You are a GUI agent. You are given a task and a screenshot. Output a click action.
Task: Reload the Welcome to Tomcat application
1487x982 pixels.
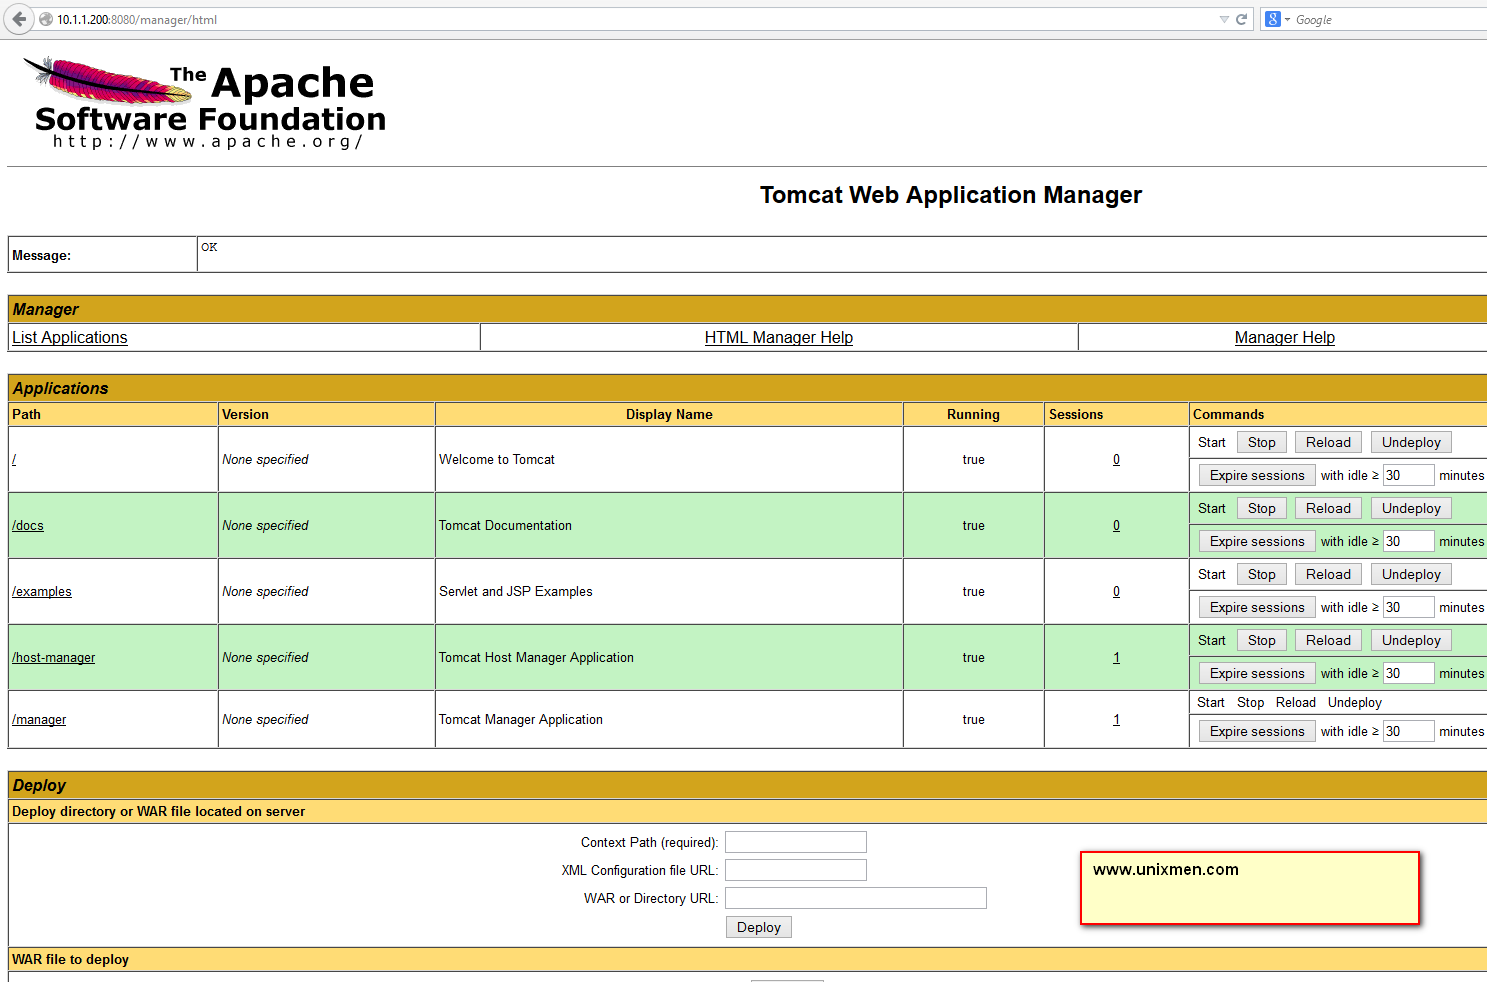coord(1328,442)
